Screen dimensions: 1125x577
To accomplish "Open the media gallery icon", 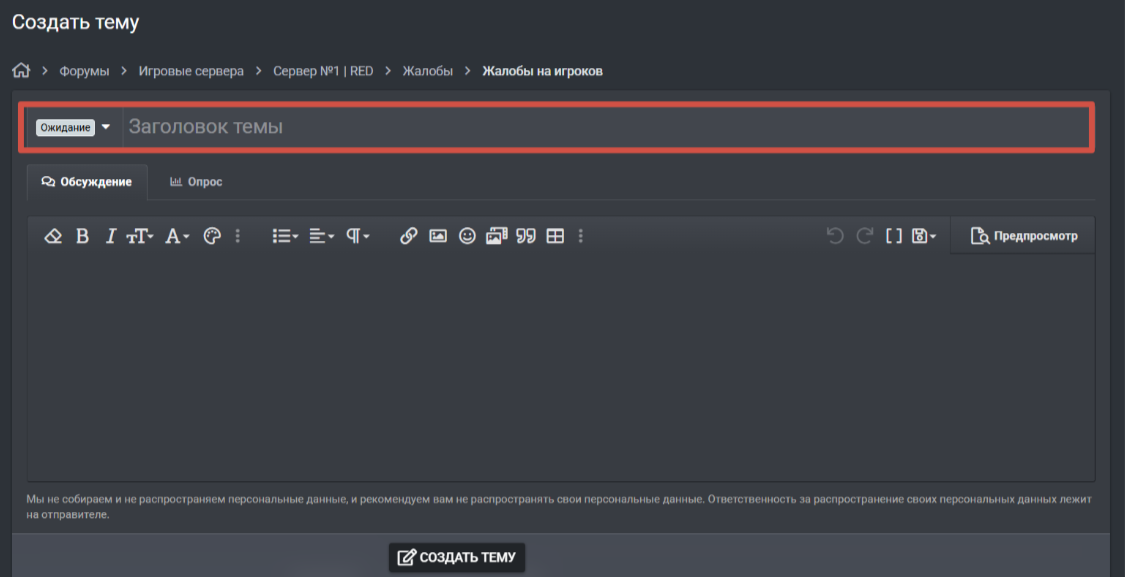I will [x=496, y=236].
